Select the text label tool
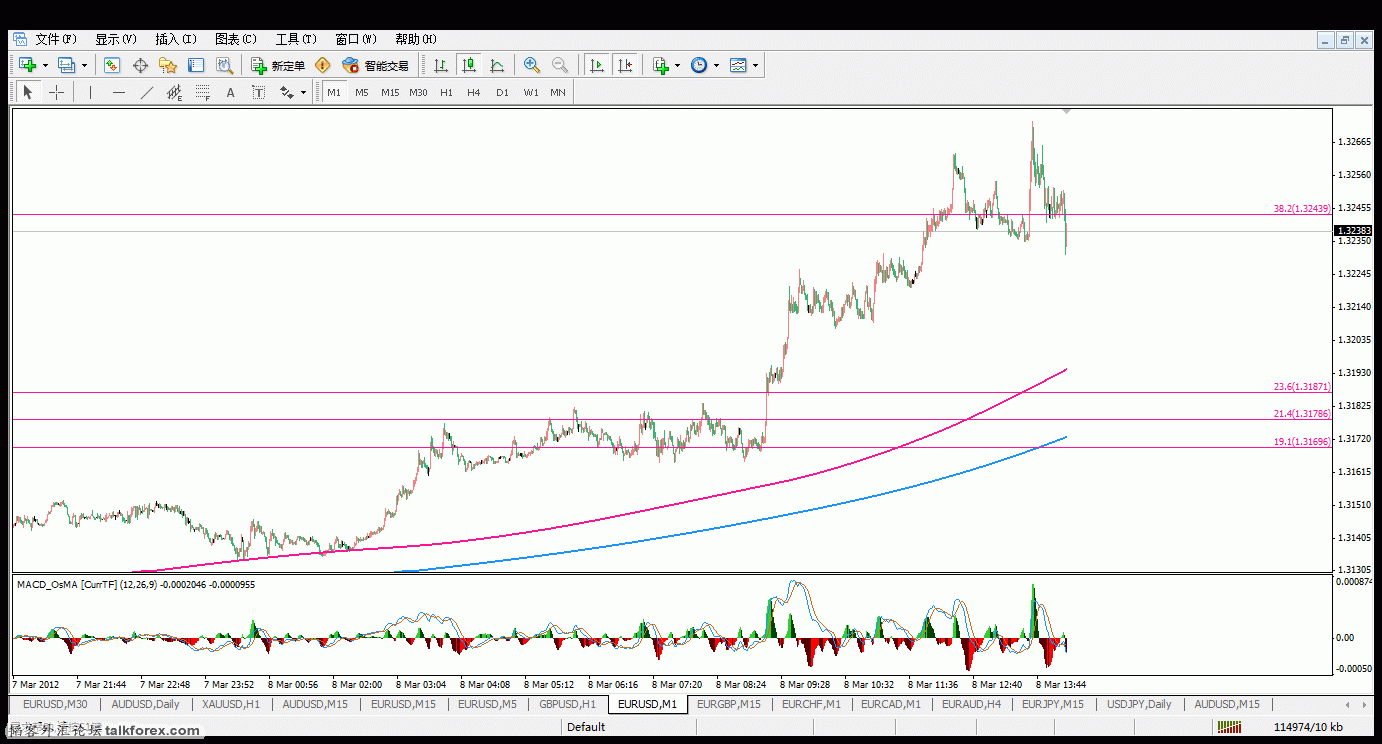Viewport: 1382px width, 744px height. tap(258, 92)
